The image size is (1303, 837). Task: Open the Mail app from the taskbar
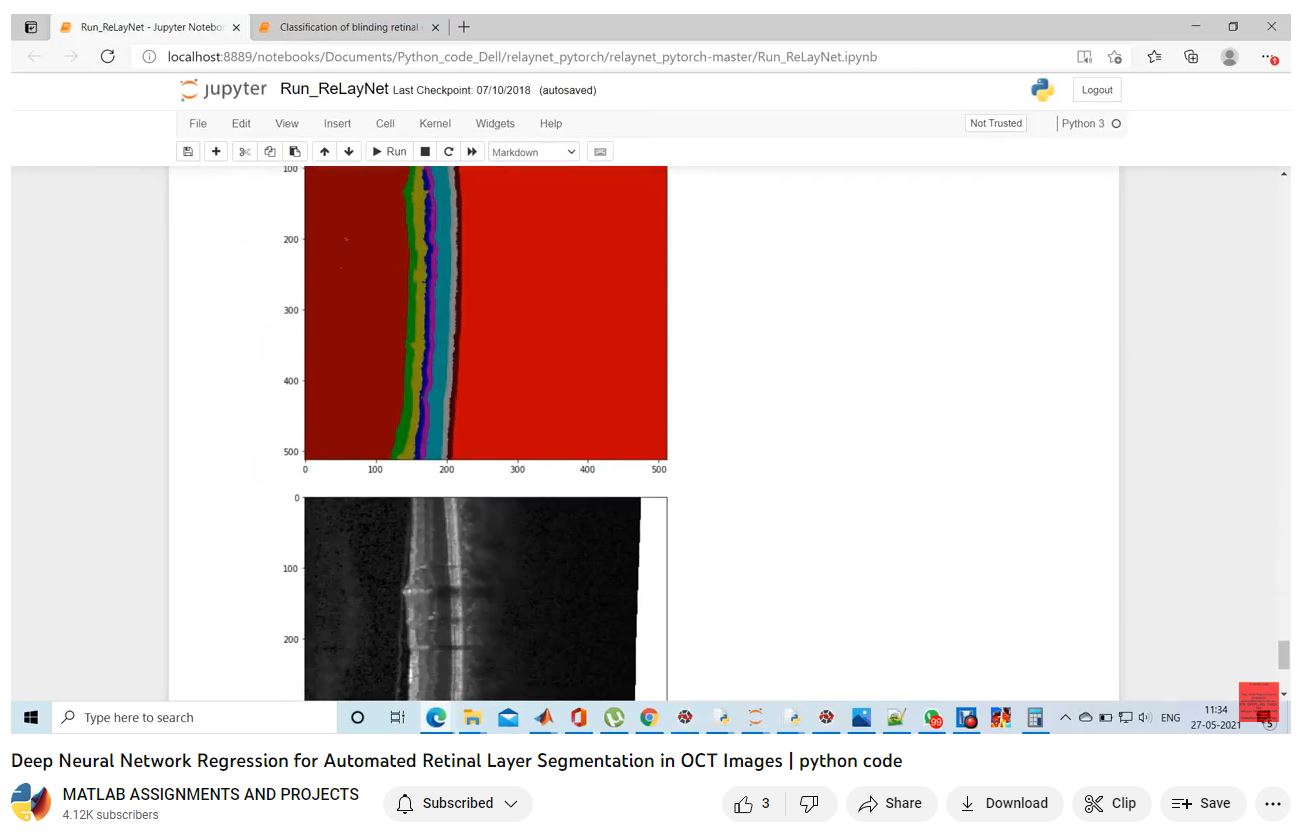point(508,717)
